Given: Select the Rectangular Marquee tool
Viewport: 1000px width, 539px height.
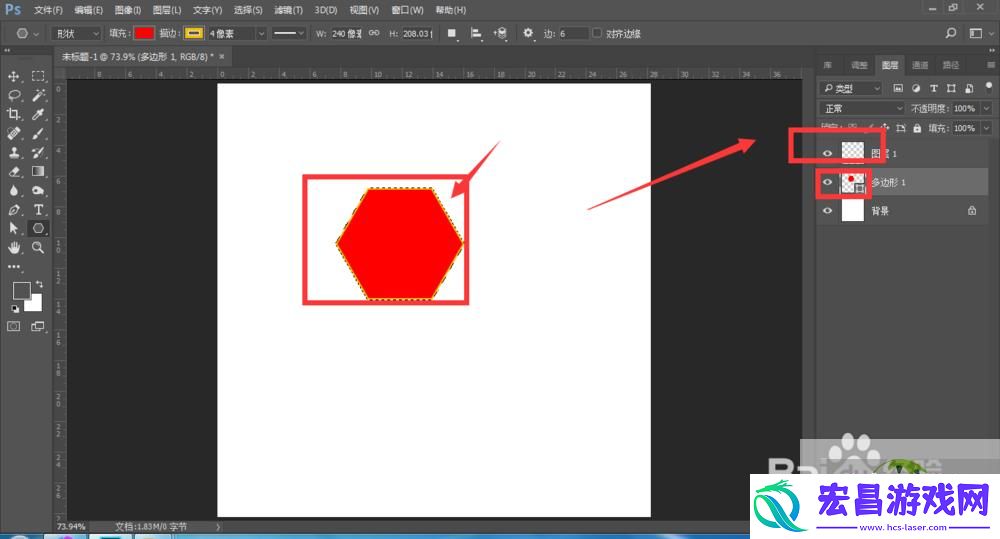Looking at the screenshot, I should [x=38, y=77].
